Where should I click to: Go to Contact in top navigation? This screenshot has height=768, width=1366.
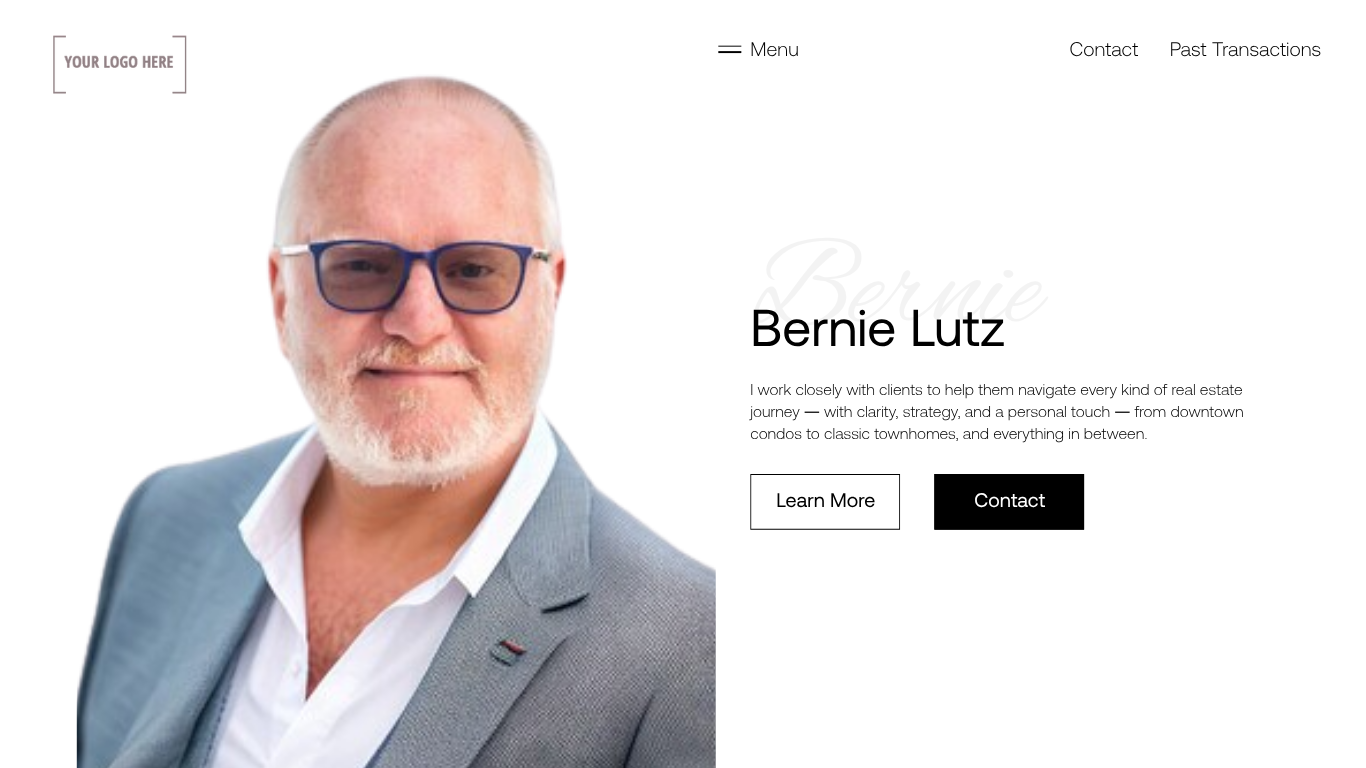tap(1103, 49)
